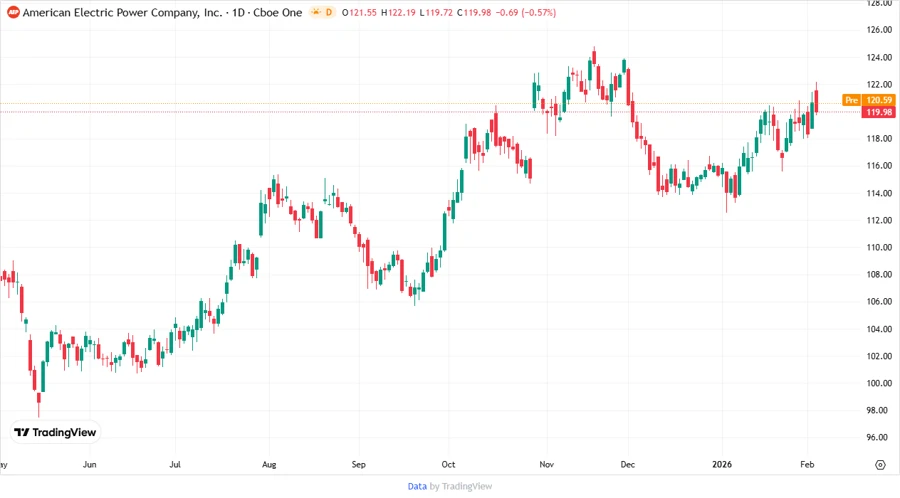This screenshot has height=498, width=900.
Task: Select the 120.59 pre-market price tag
Action: point(879,100)
